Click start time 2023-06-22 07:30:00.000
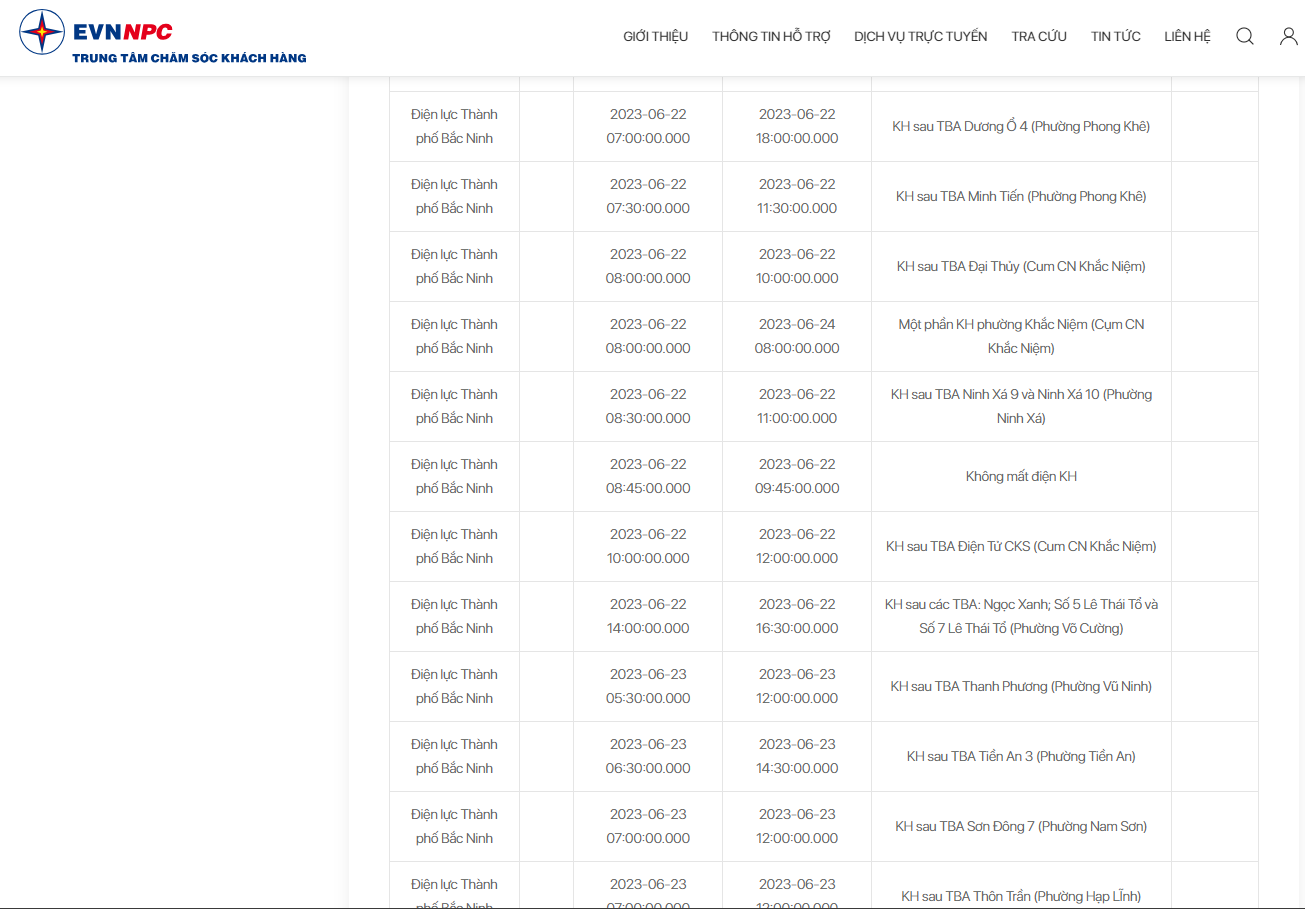 pos(648,197)
